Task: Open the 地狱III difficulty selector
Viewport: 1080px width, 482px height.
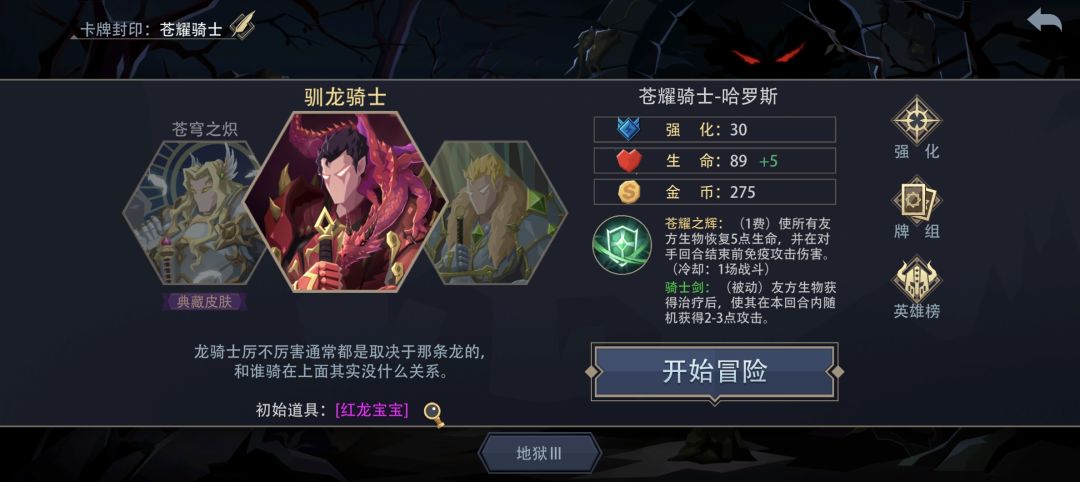Action: [540, 453]
